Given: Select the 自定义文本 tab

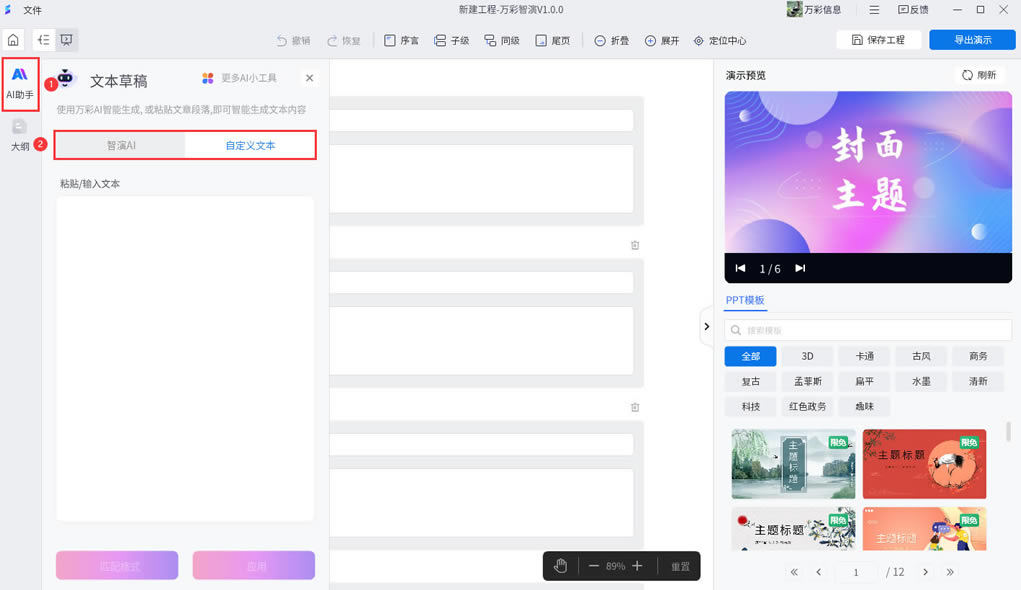Looking at the screenshot, I should pyautogui.click(x=250, y=145).
